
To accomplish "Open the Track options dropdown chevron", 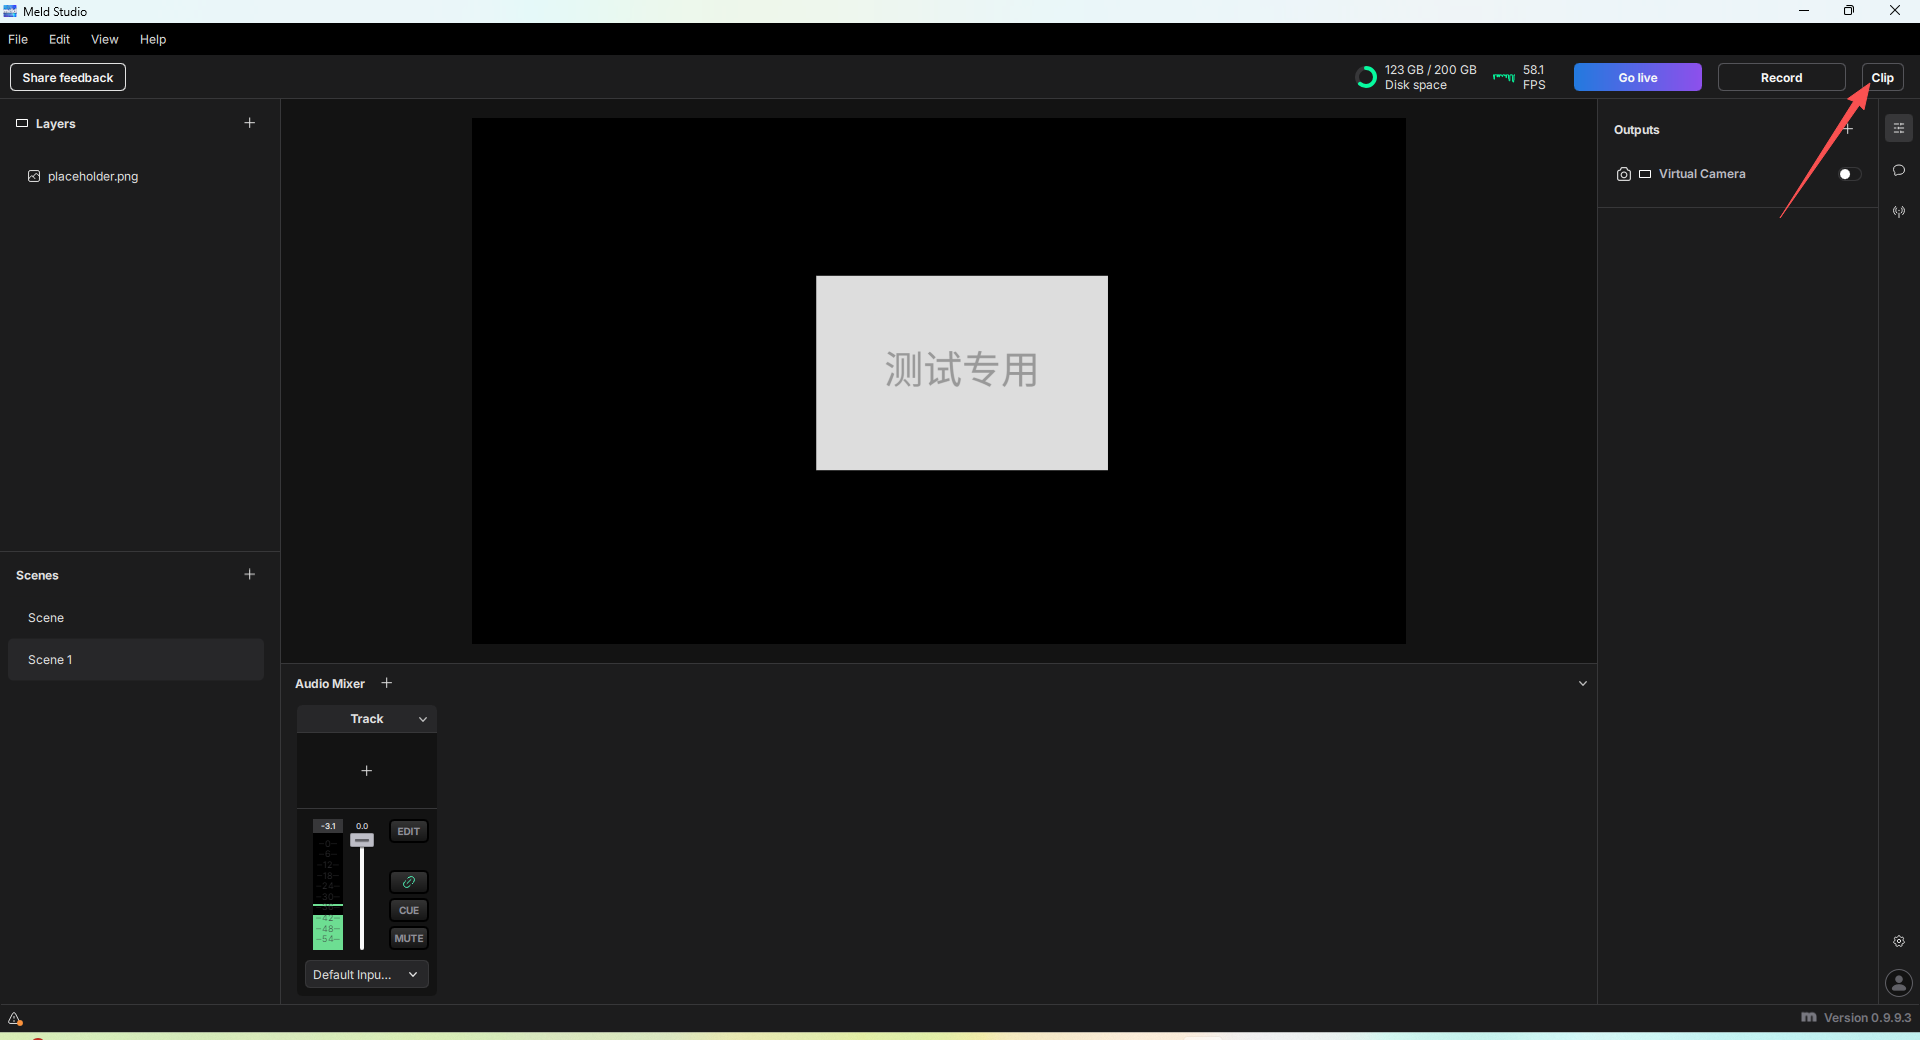I will tap(422, 719).
